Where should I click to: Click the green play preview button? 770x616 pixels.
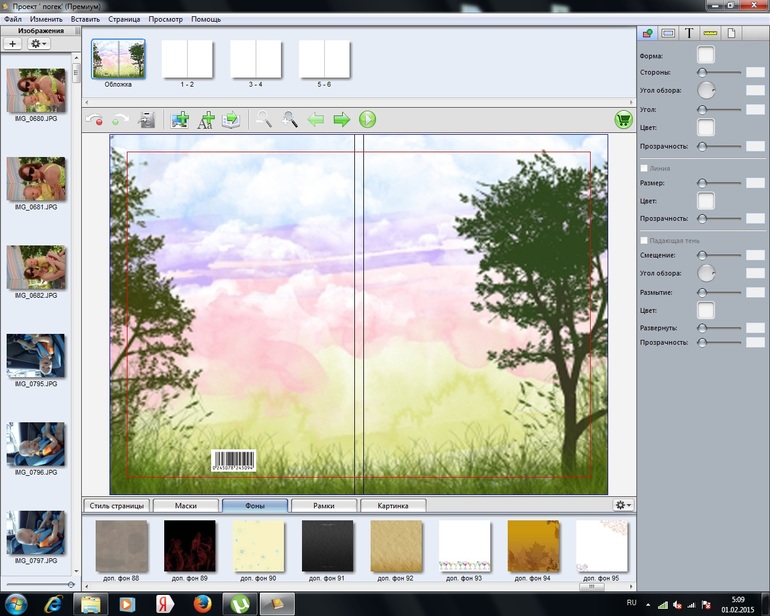pos(367,120)
